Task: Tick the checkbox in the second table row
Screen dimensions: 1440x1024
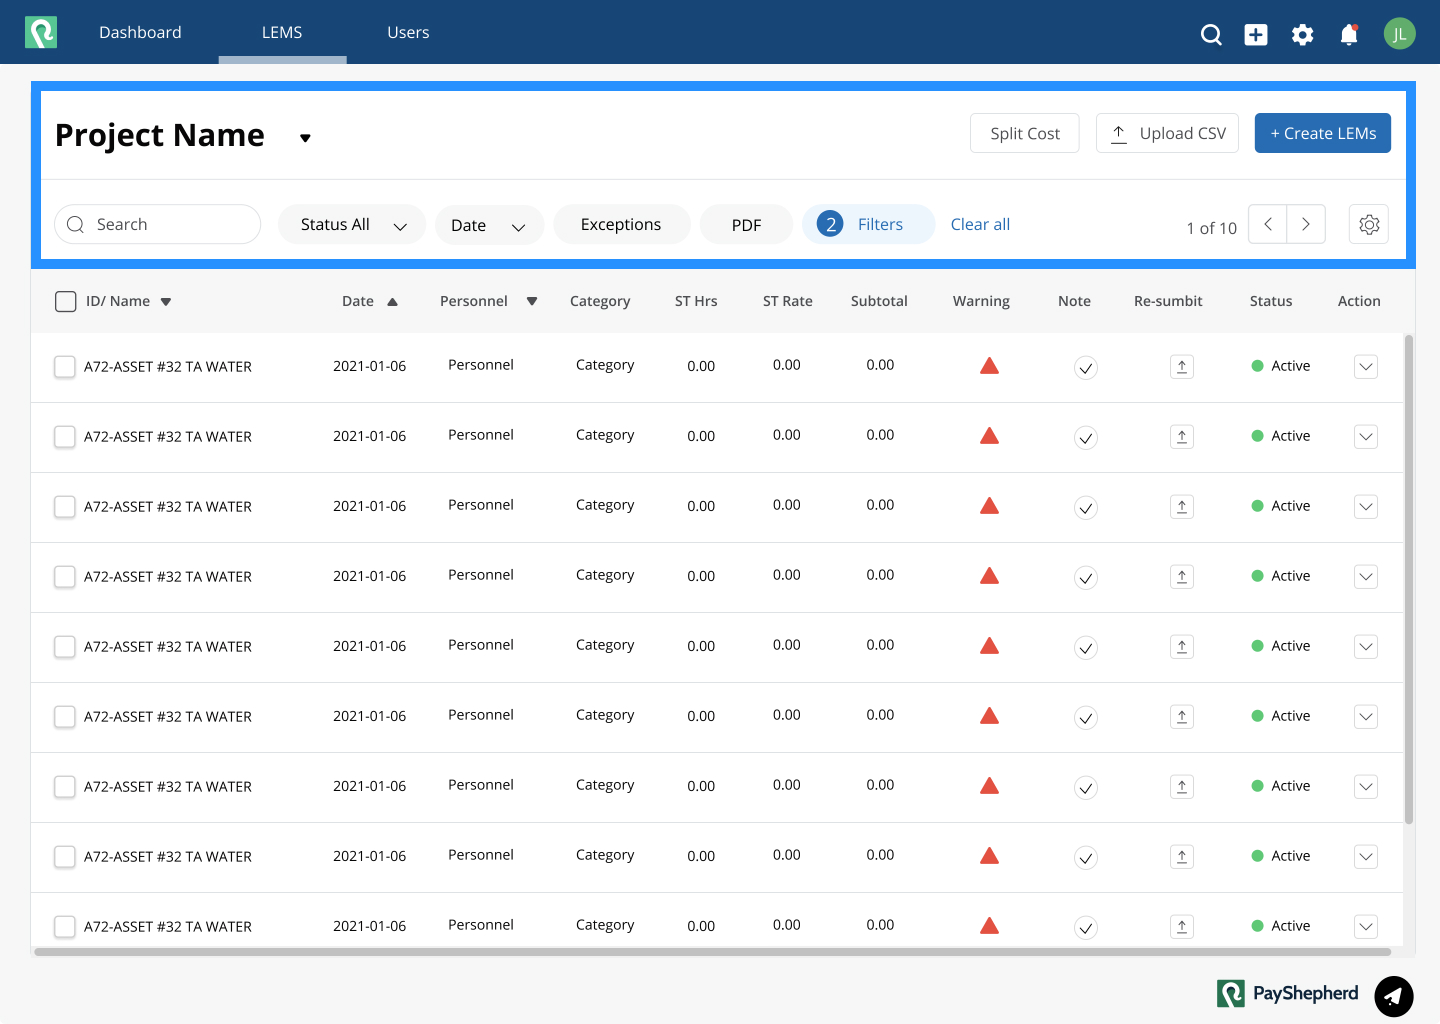Action: pyautogui.click(x=65, y=437)
